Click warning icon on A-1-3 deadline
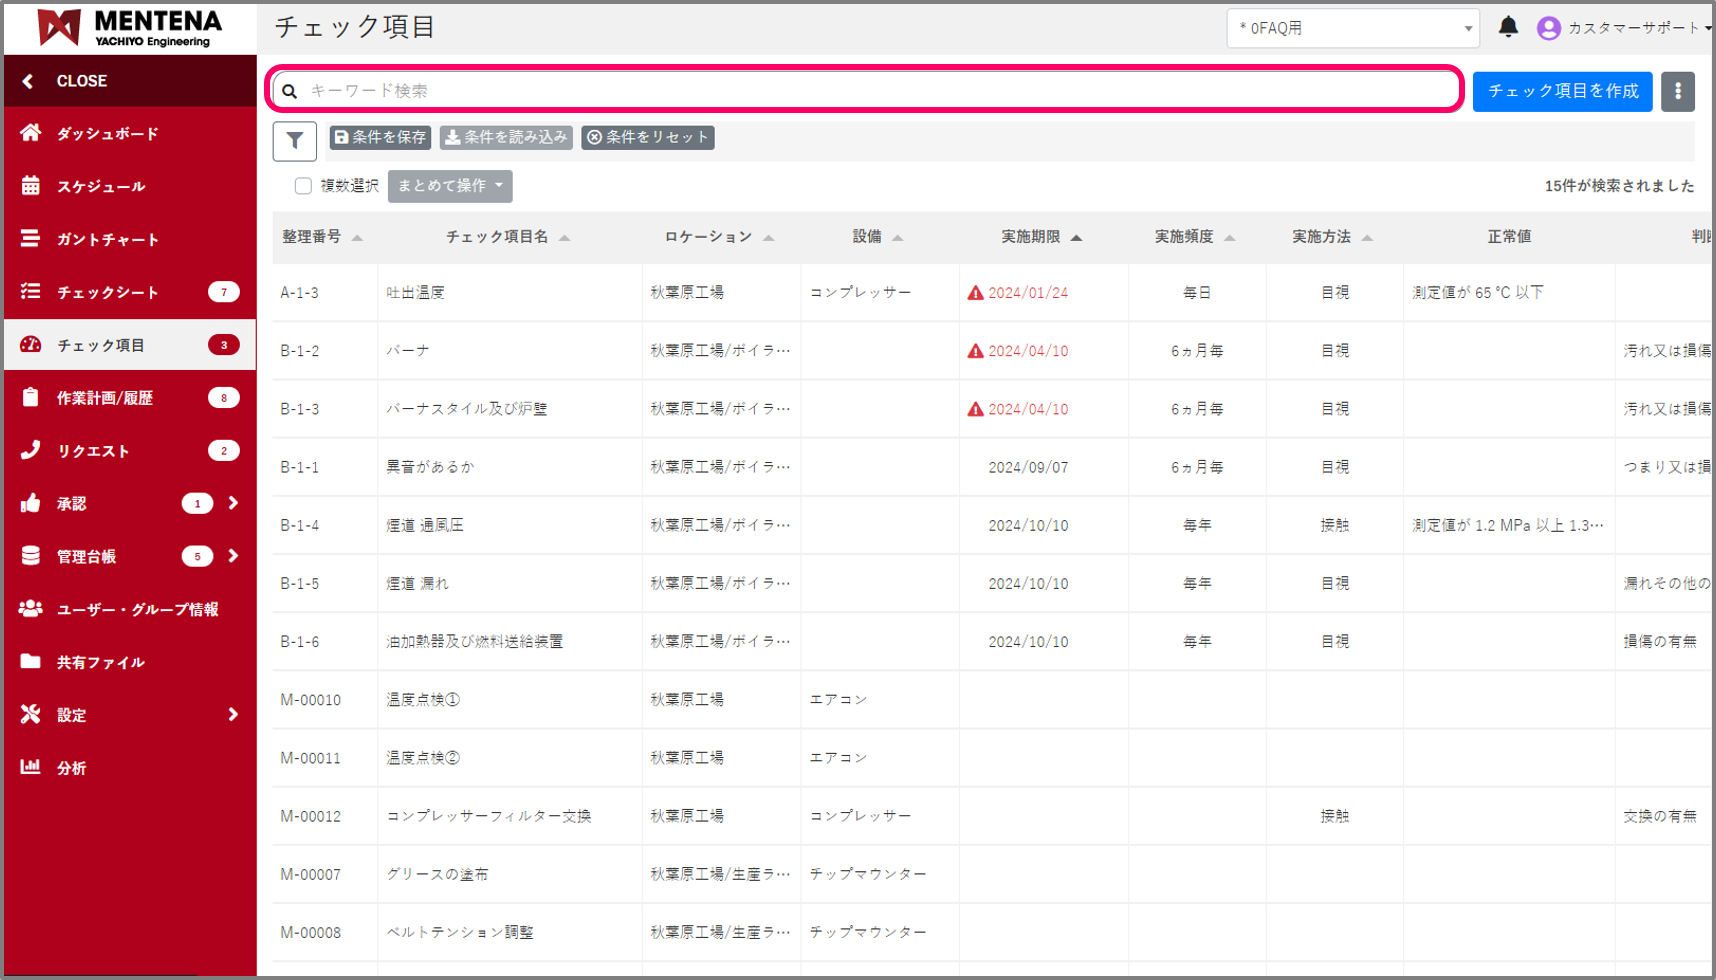This screenshot has width=1716, height=980. coord(975,293)
